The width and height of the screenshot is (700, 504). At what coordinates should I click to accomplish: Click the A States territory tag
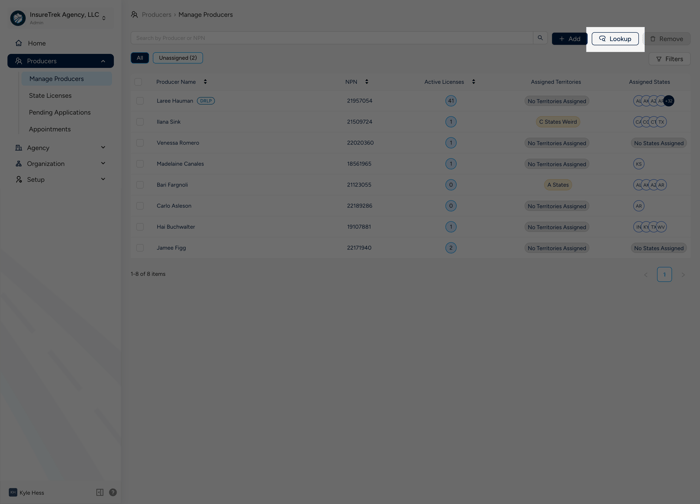(x=558, y=185)
